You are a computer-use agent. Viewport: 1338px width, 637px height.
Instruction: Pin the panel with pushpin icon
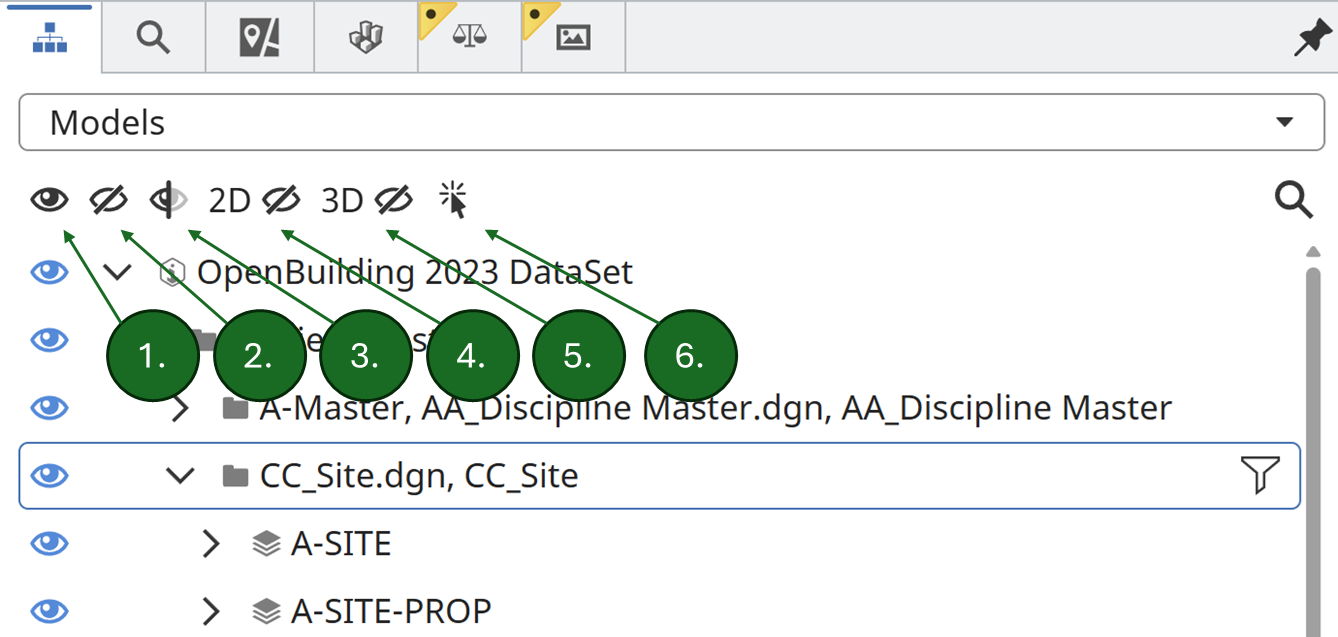[x=1311, y=39]
